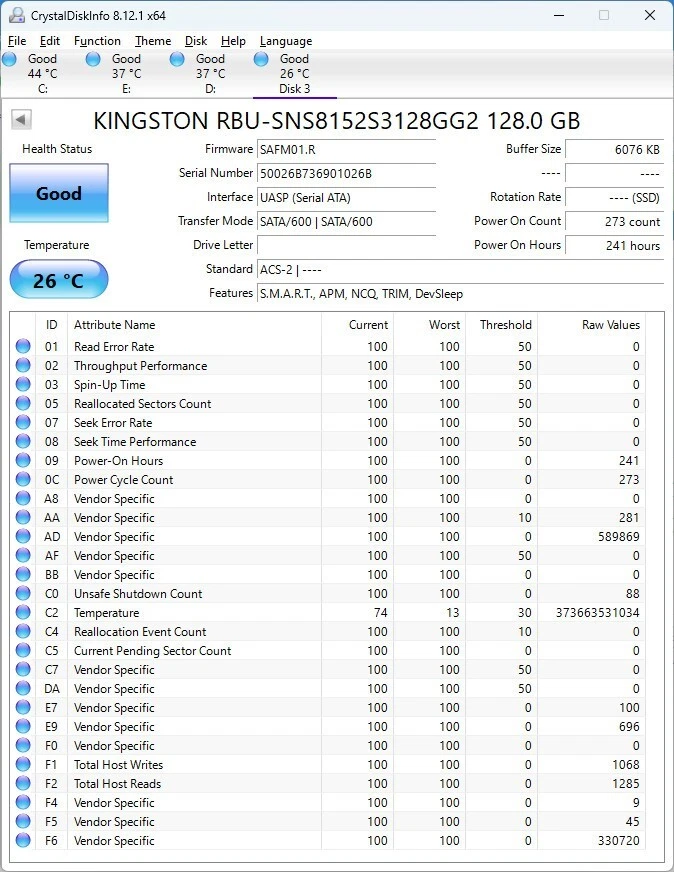
Task: Click status orb of Power Cycle Count row
Action: pyautogui.click(x=23, y=479)
